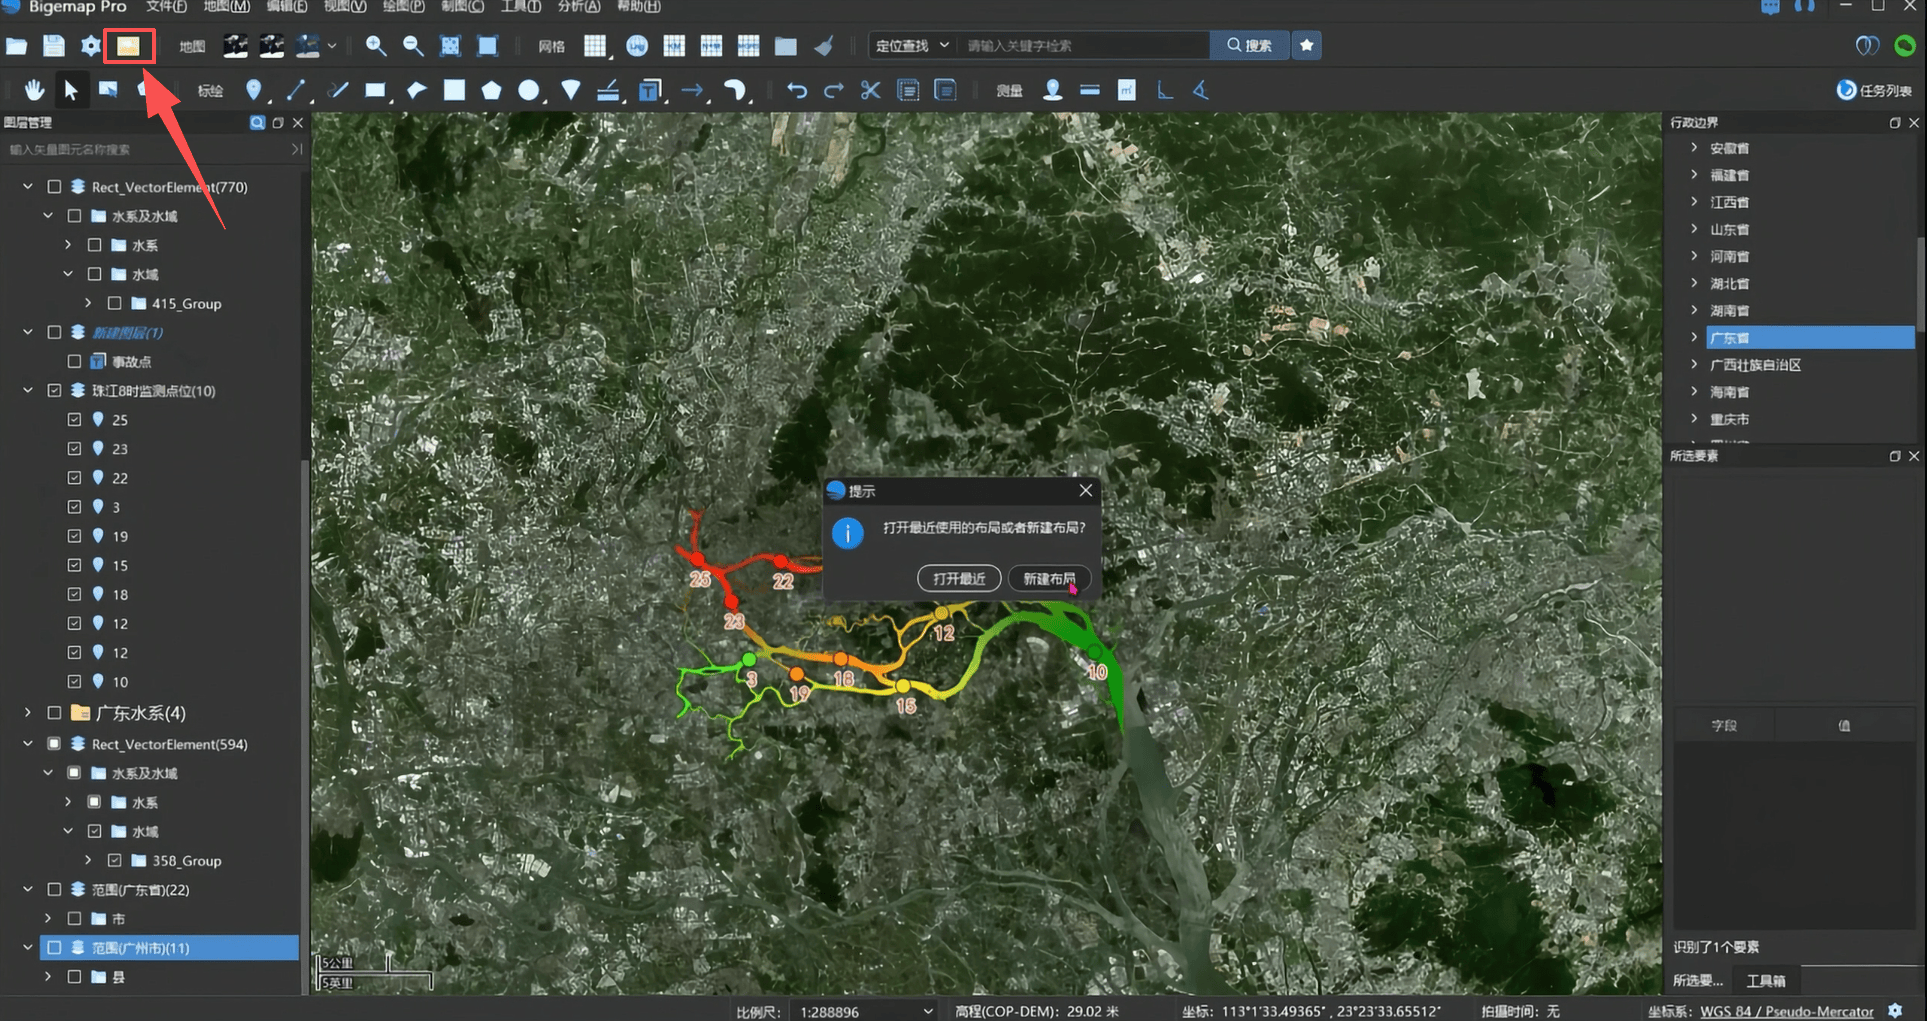Open the 任务列表 task list
The width and height of the screenshot is (1927, 1021).
point(1875,91)
